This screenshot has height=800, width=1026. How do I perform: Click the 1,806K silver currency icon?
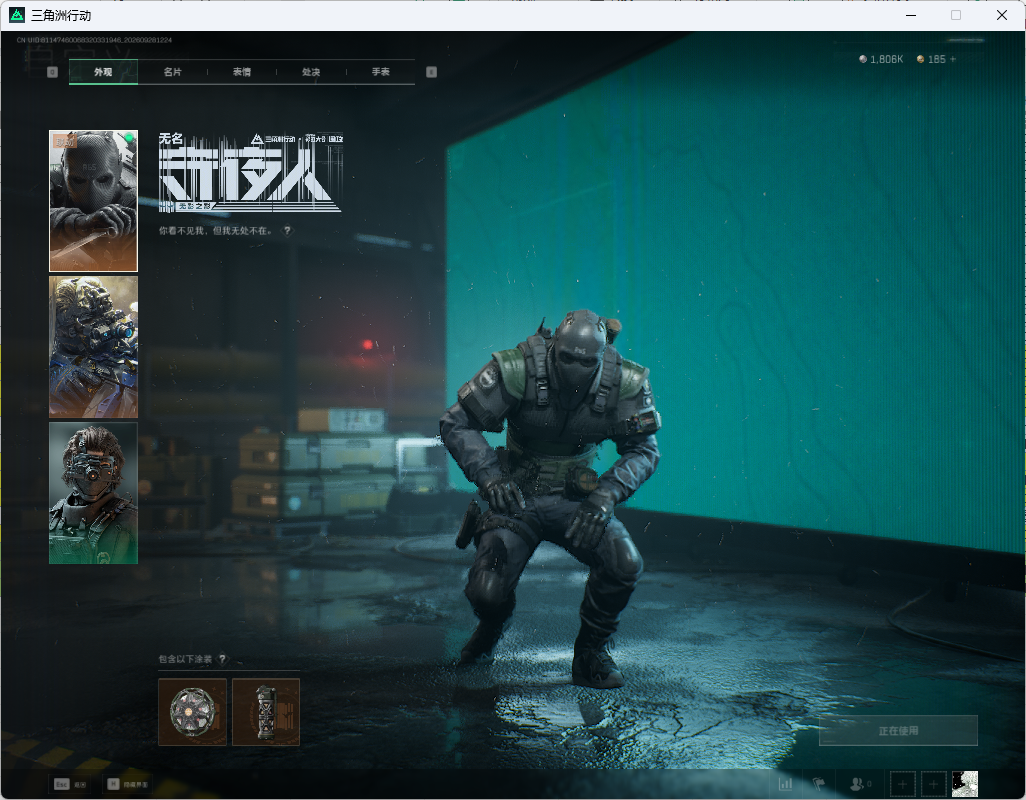click(863, 59)
